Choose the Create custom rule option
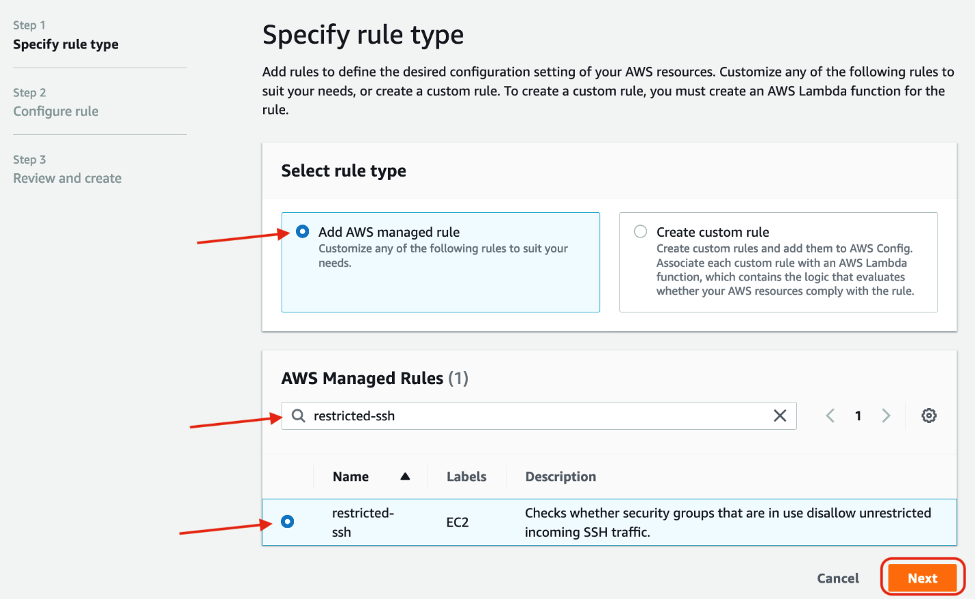Screen dimensions: 977x600 (x=639, y=231)
